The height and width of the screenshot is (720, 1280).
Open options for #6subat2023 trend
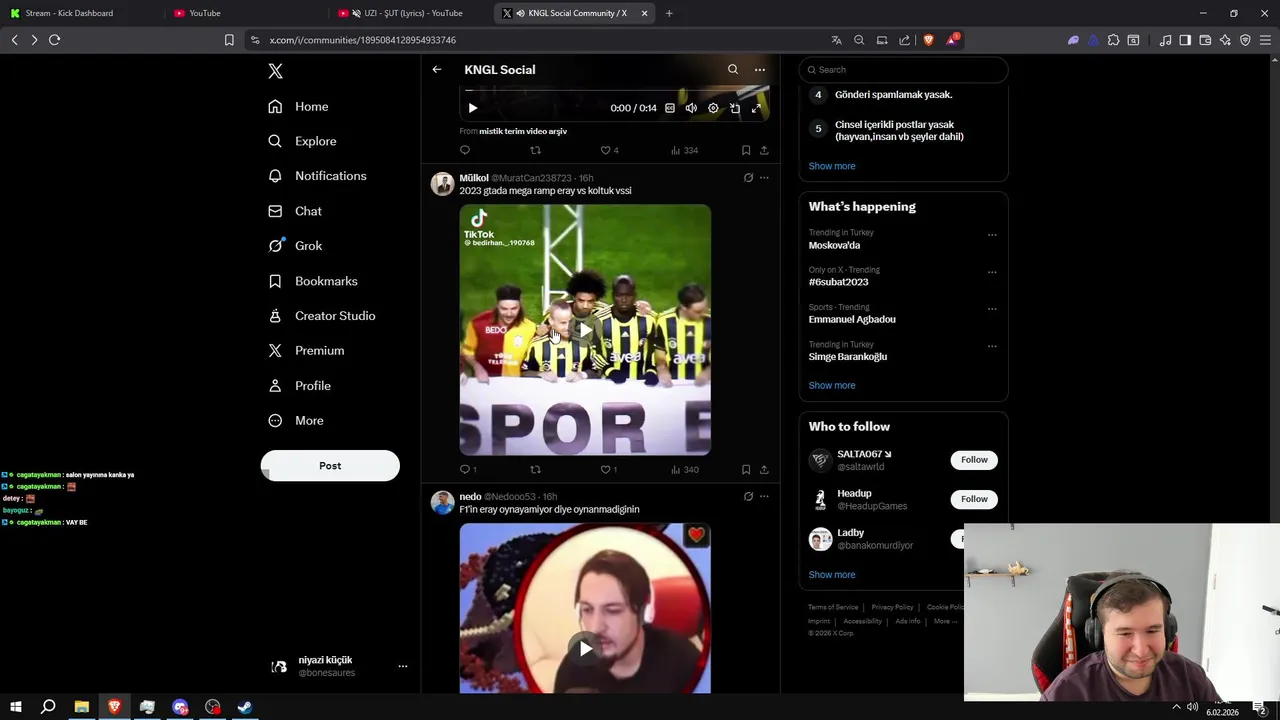[992, 272]
